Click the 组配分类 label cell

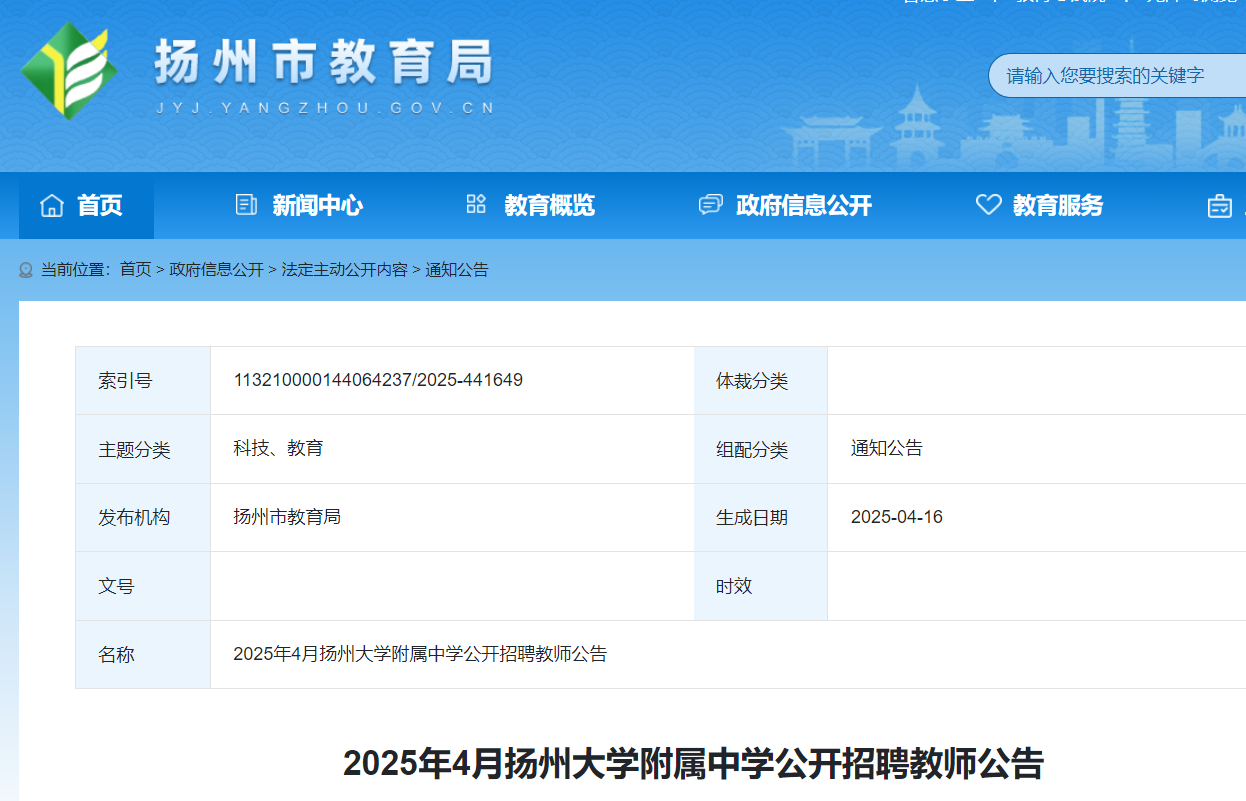[761, 449]
